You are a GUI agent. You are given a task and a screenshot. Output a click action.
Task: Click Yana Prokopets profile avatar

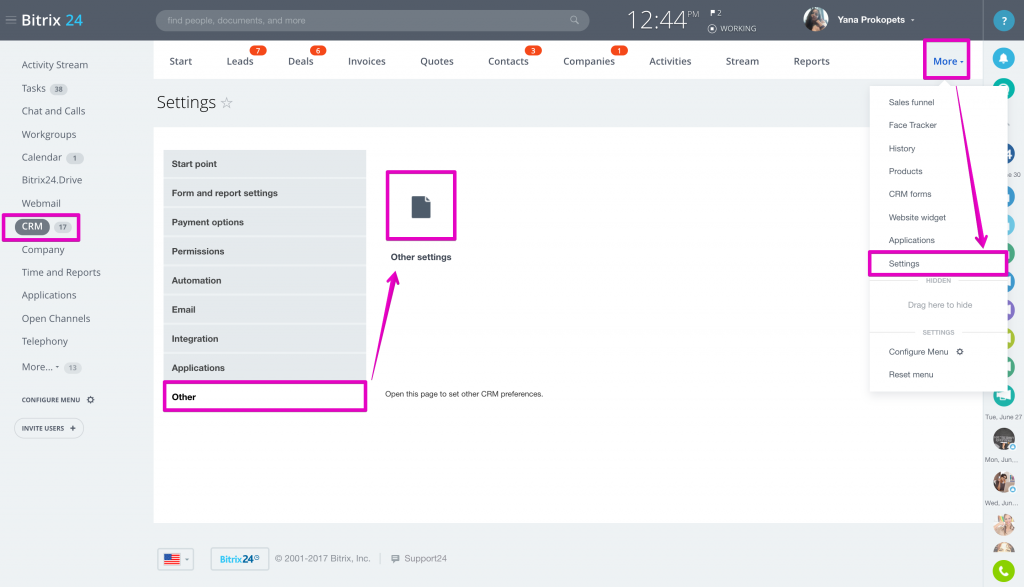[816, 20]
